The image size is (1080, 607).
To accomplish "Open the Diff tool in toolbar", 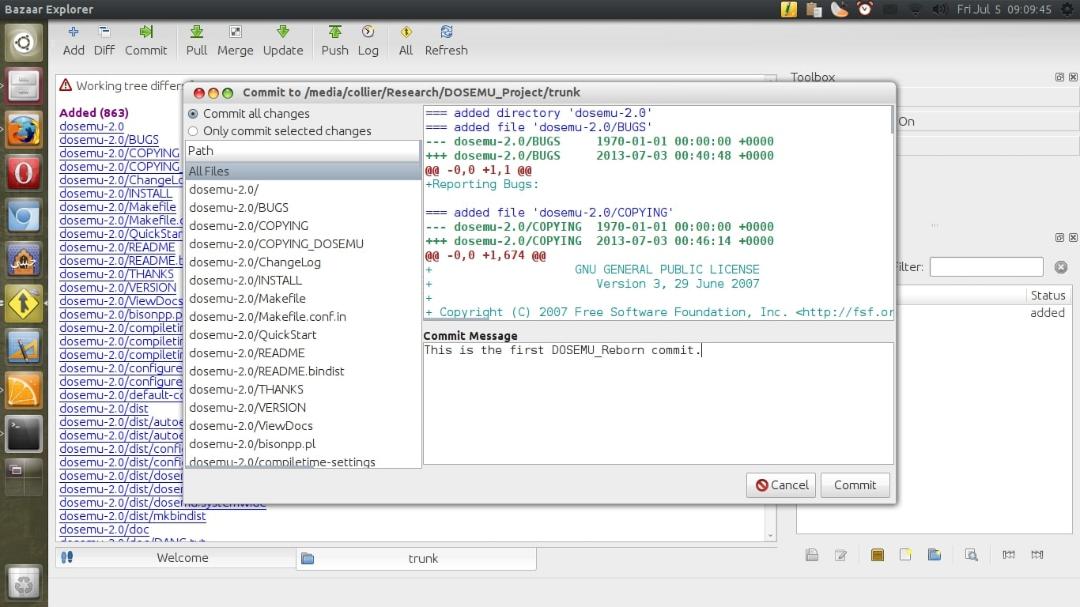I will click(x=104, y=41).
